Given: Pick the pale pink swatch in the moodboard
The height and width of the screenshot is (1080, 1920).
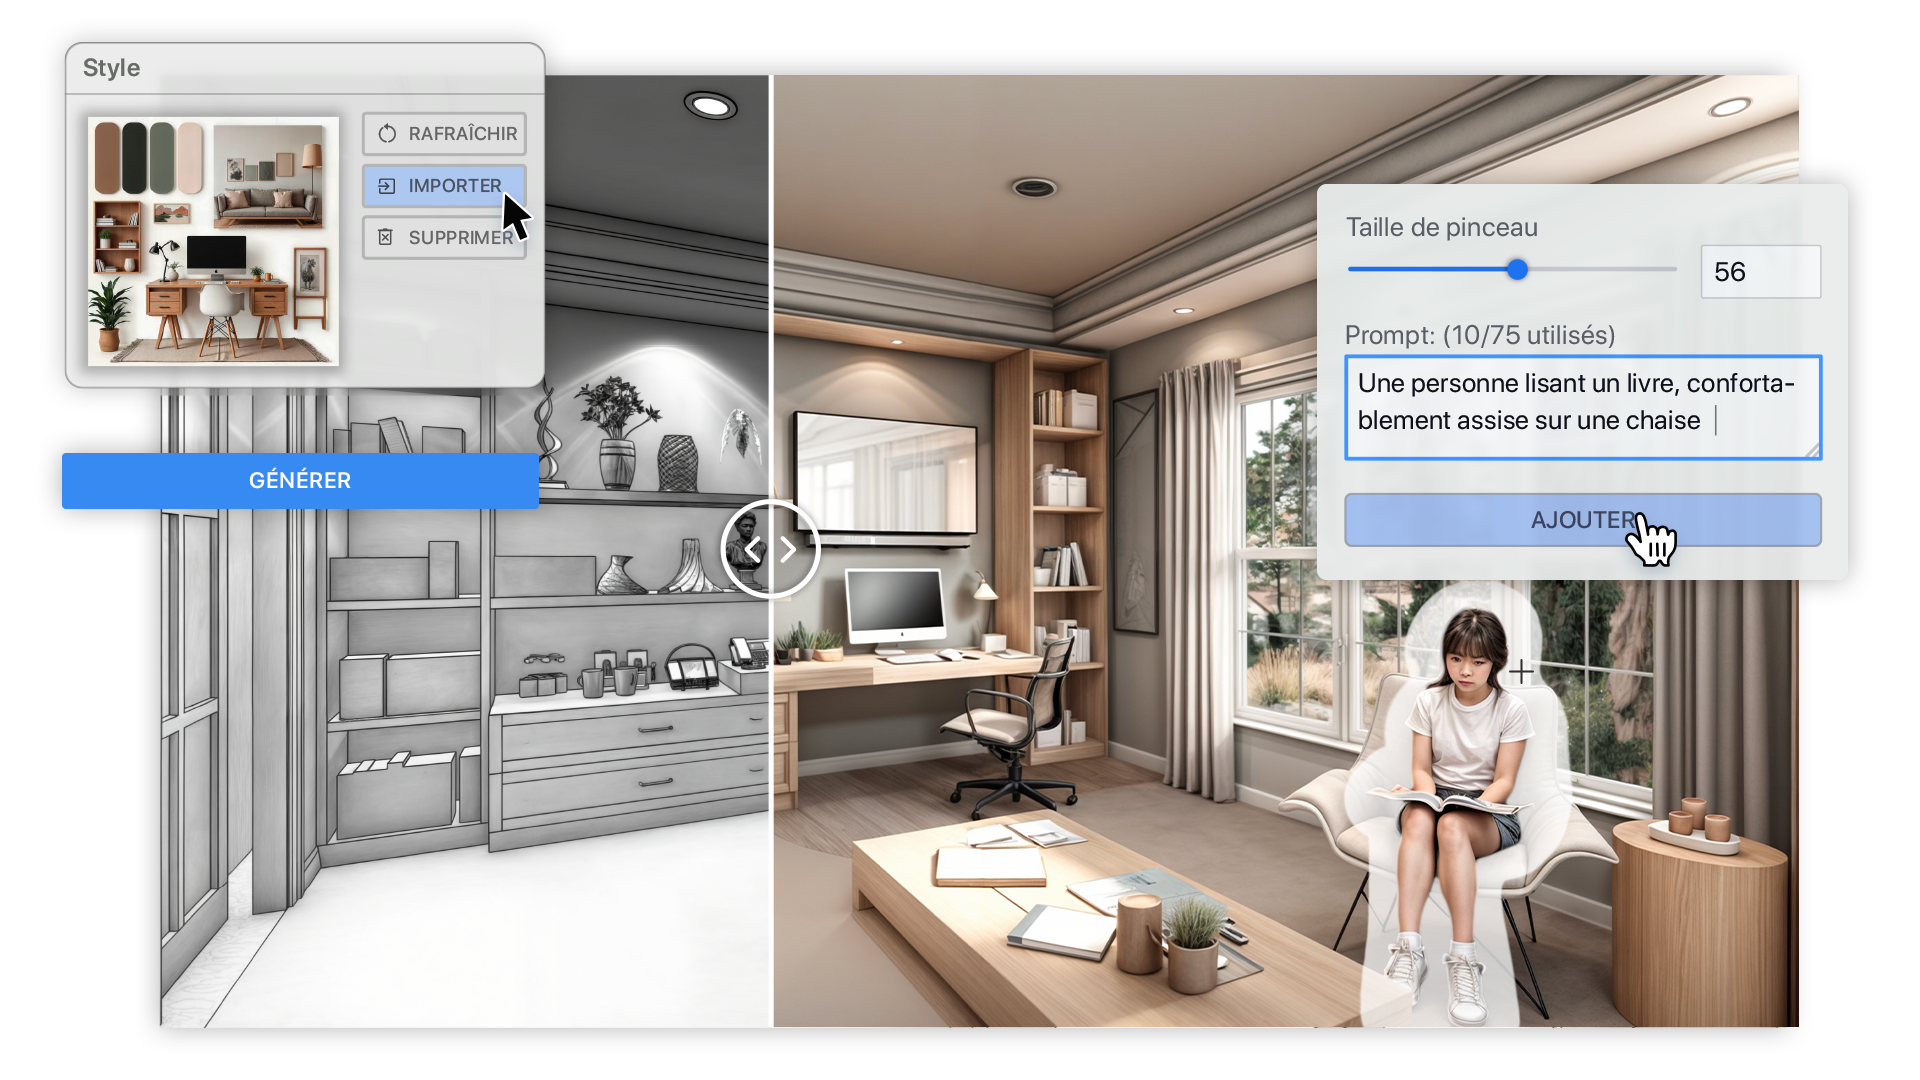Looking at the screenshot, I should click(190, 158).
